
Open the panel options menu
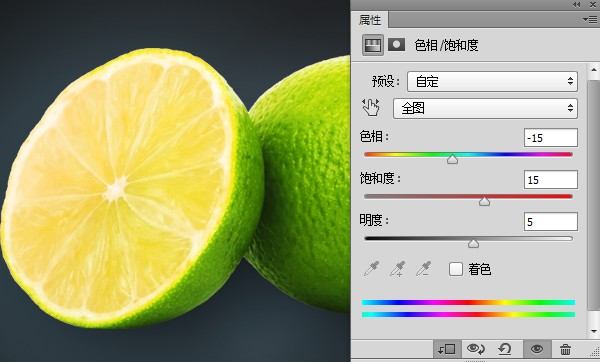pos(589,19)
